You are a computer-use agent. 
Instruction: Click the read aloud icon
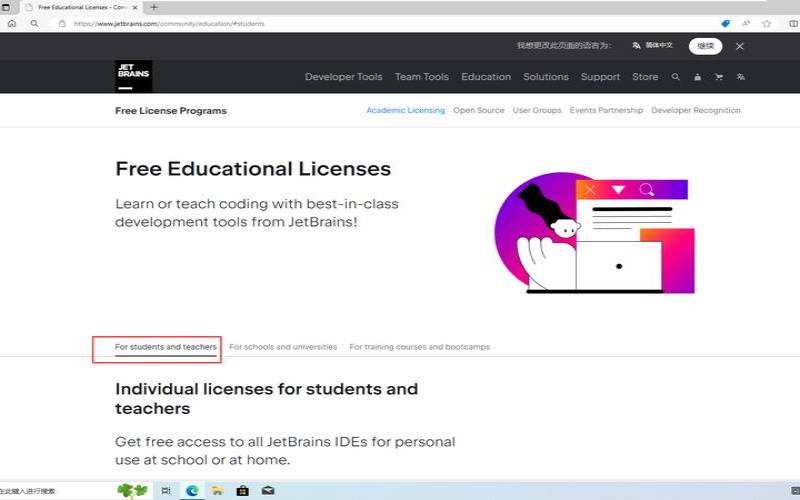click(x=746, y=23)
